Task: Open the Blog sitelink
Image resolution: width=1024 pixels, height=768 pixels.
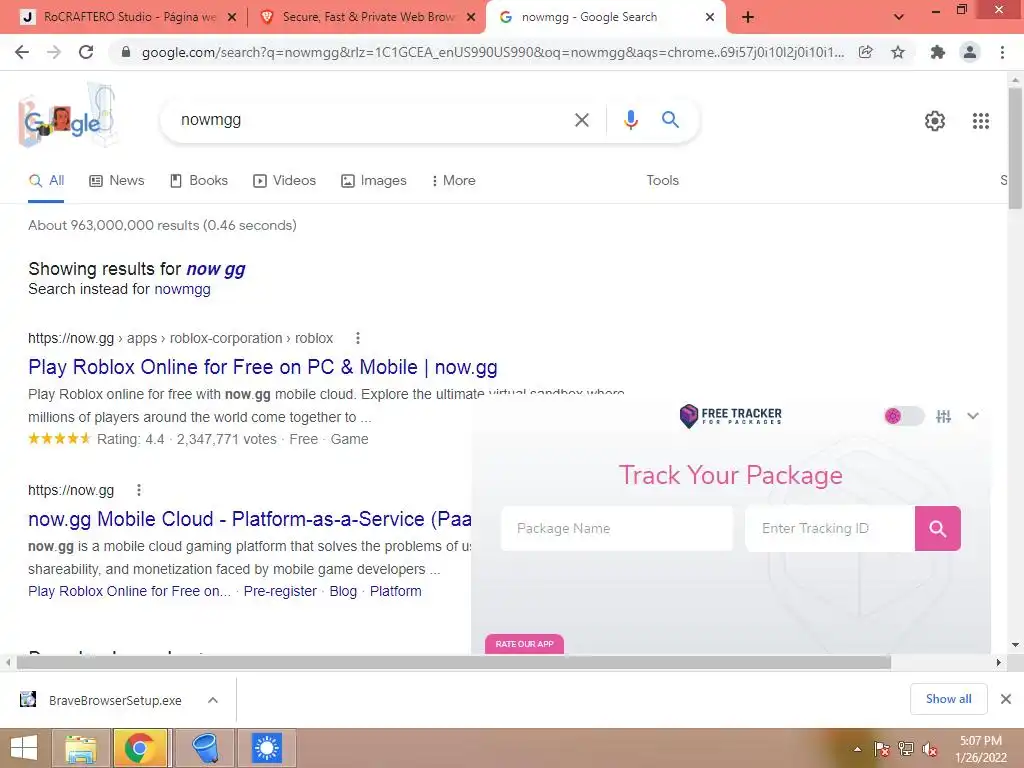Action: [x=343, y=591]
